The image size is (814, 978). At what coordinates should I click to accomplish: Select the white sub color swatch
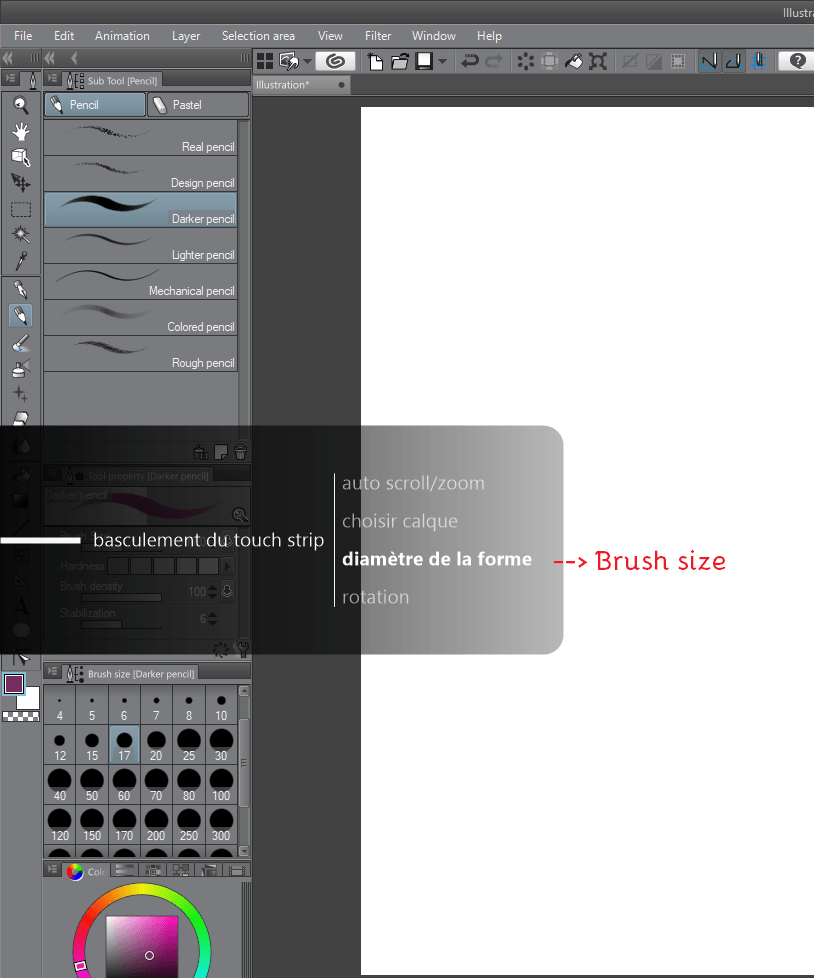pyautogui.click(x=30, y=700)
